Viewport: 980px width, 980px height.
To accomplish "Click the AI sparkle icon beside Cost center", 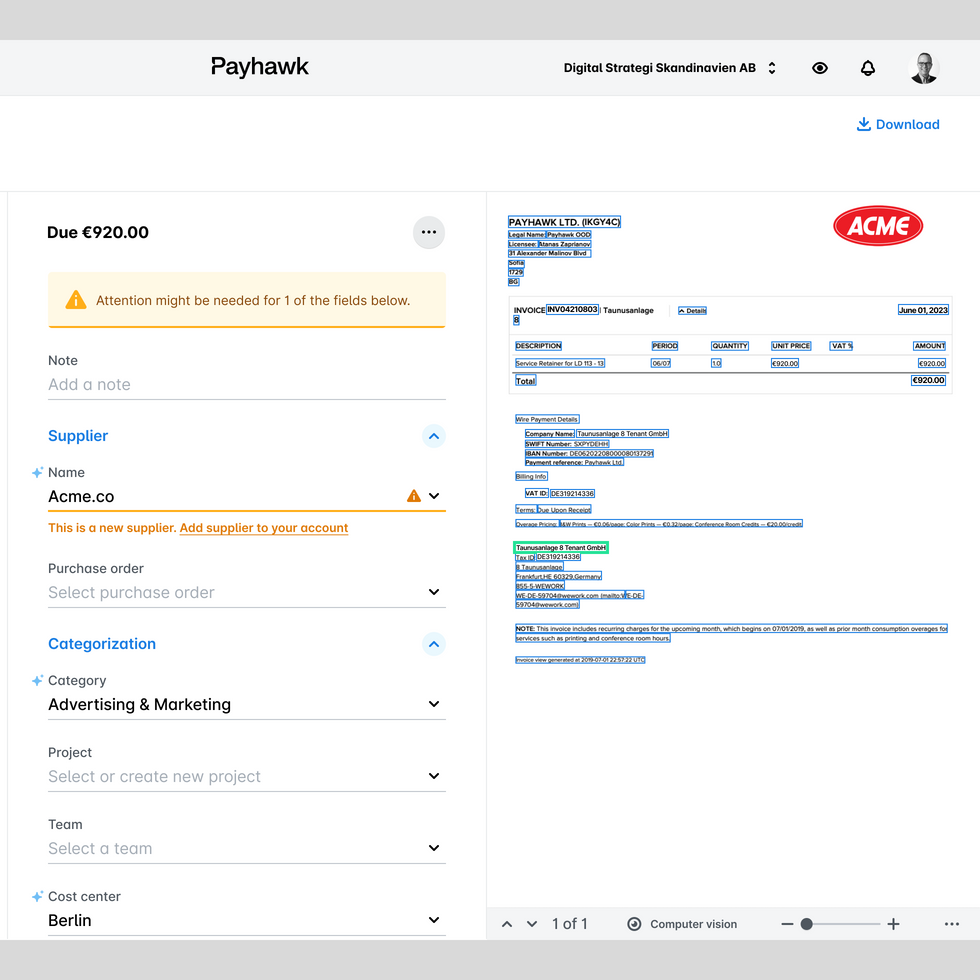I will [38, 896].
